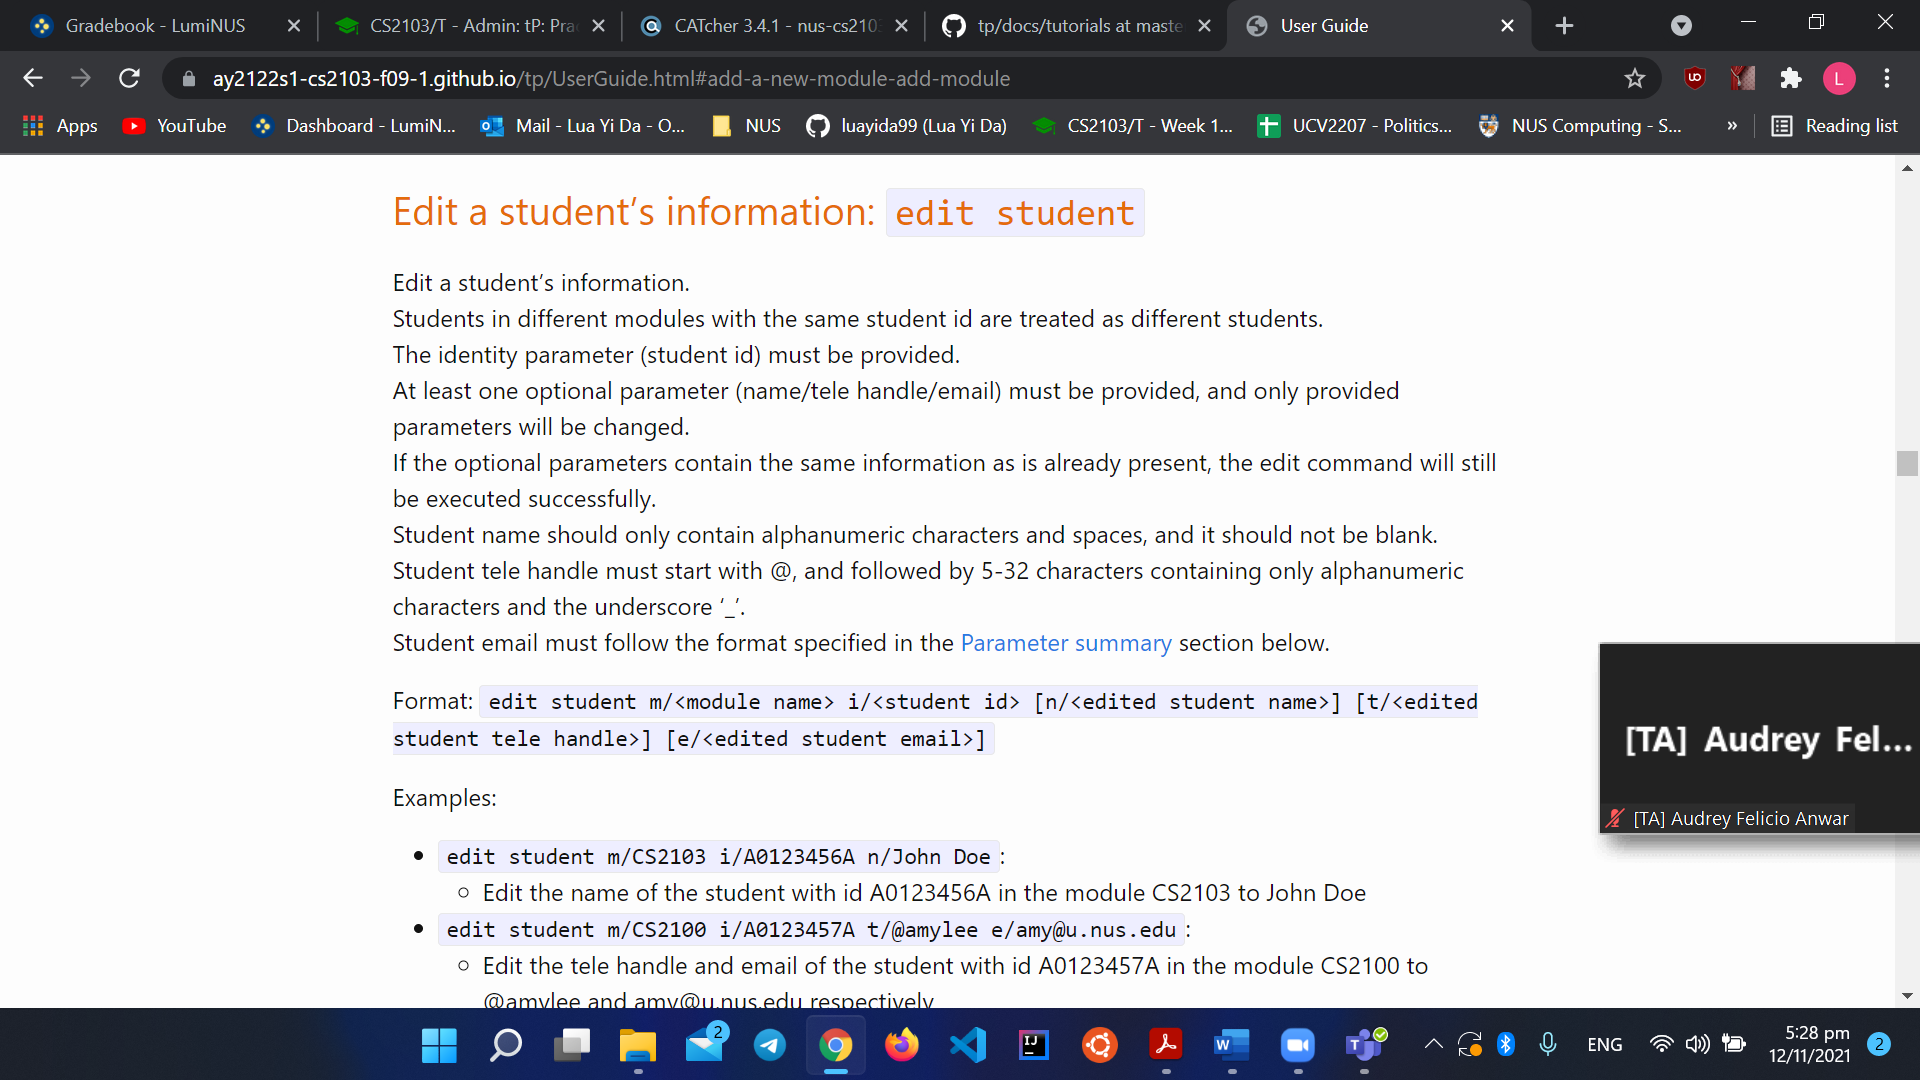The image size is (1920, 1080).
Task: Click the scrollbar up arrow
Action: pyautogui.click(x=1907, y=168)
